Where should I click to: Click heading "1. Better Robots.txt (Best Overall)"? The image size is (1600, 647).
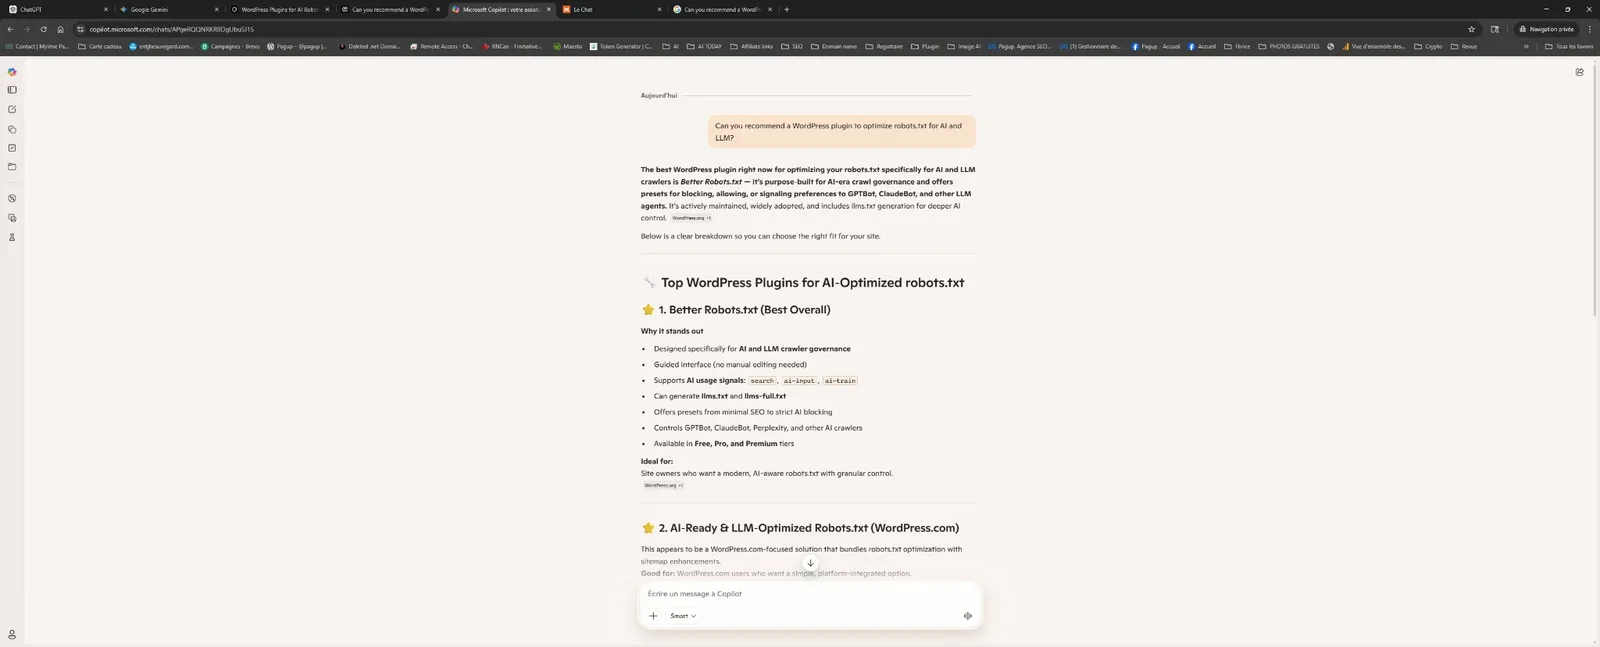pos(744,310)
